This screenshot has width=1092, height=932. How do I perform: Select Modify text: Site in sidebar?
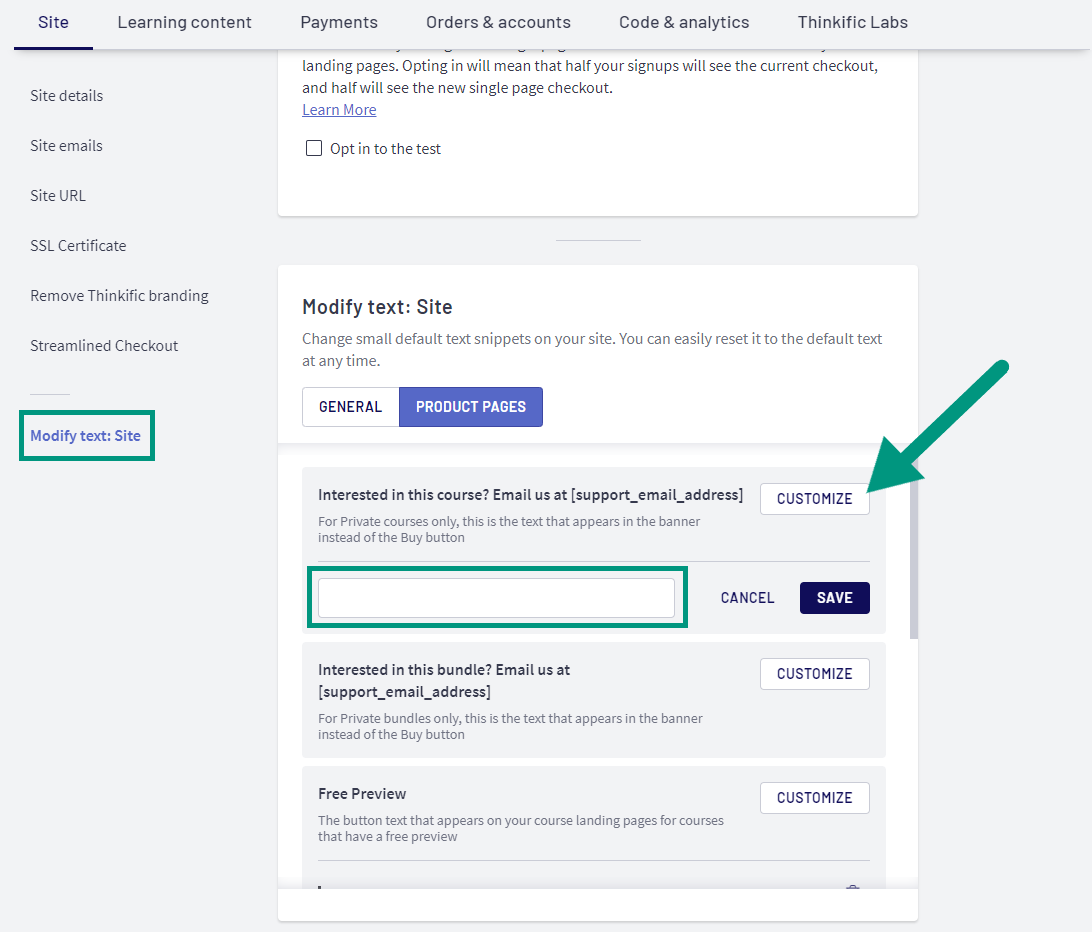pyautogui.click(x=86, y=435)
